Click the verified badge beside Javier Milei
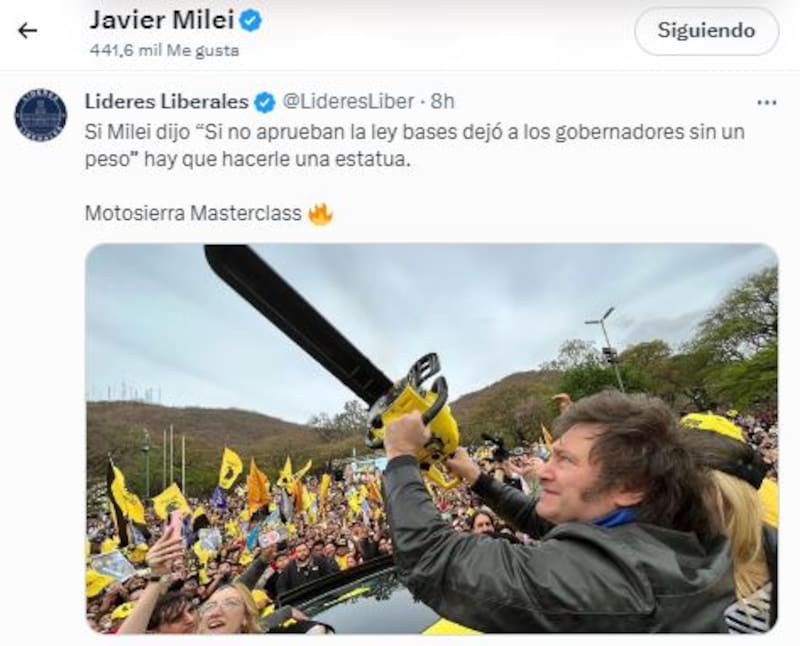 (x=251, y=21)
